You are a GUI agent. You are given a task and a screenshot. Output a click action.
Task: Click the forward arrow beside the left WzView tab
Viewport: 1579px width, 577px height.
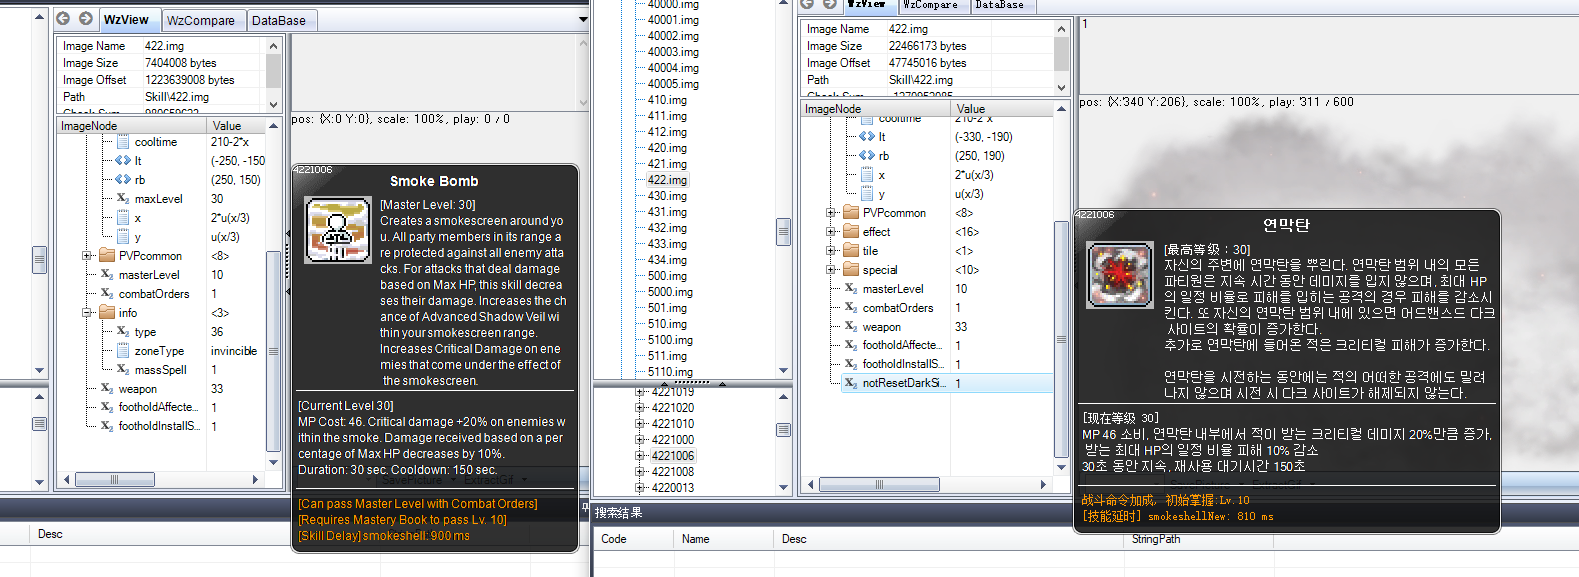coord(85,19)
